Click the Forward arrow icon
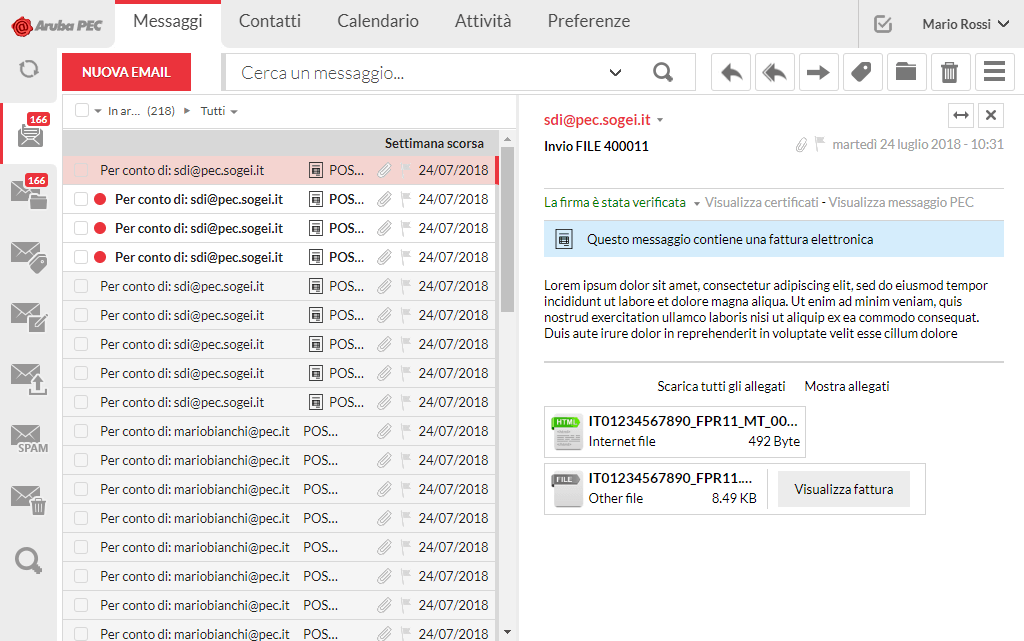The width and height of the screenshot is (1024, 641). click(818, 72)
